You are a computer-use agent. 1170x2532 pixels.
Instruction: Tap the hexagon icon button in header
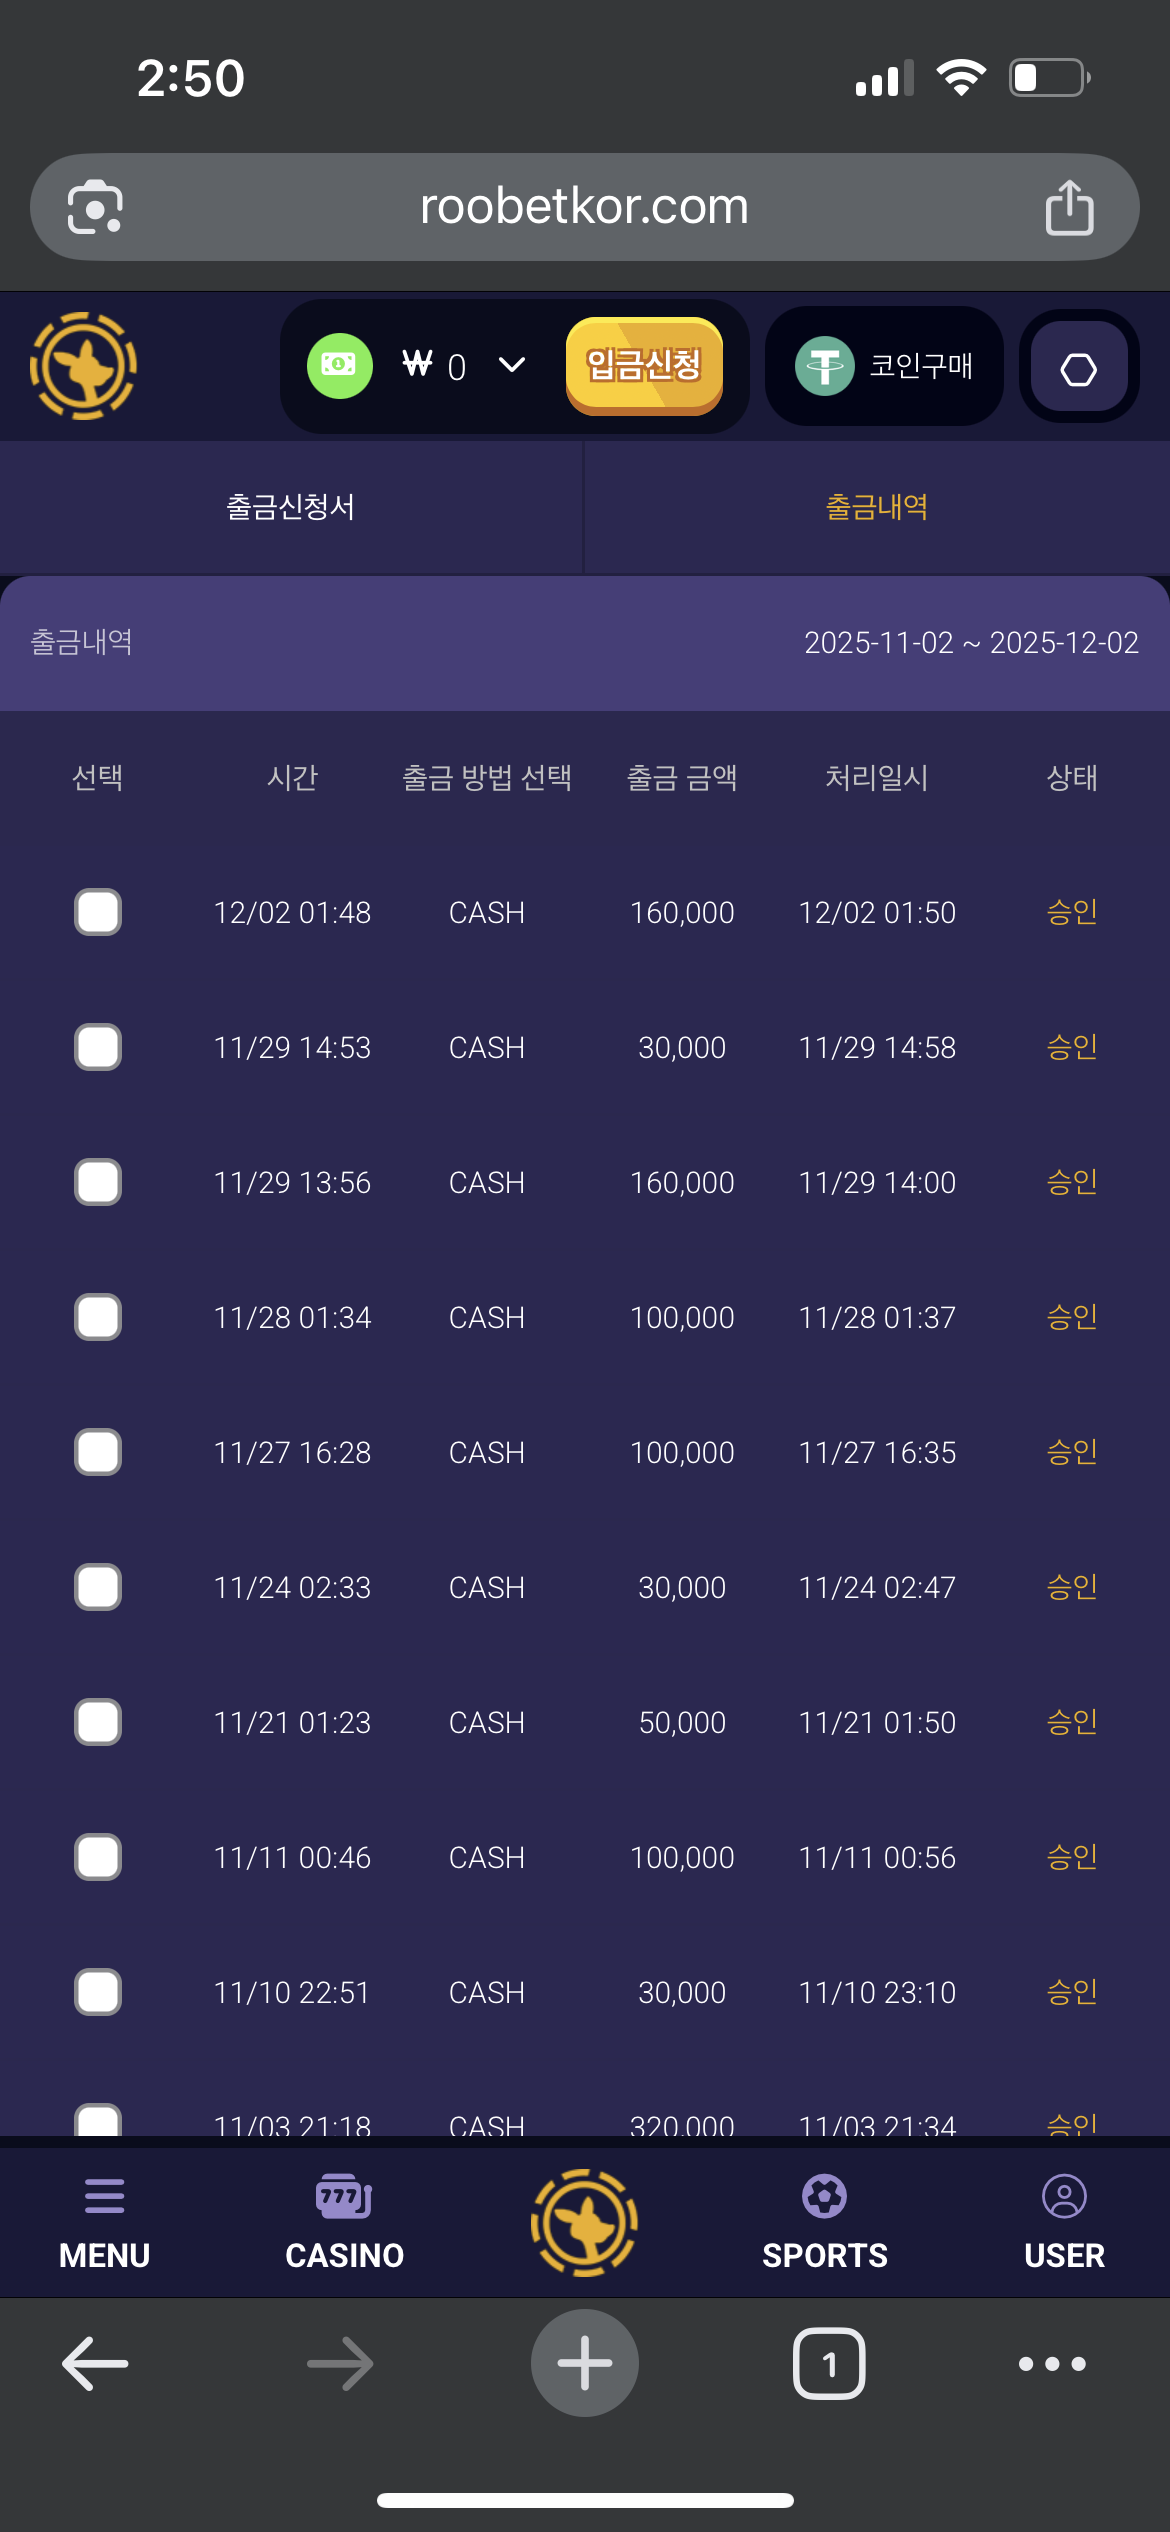1078,368
